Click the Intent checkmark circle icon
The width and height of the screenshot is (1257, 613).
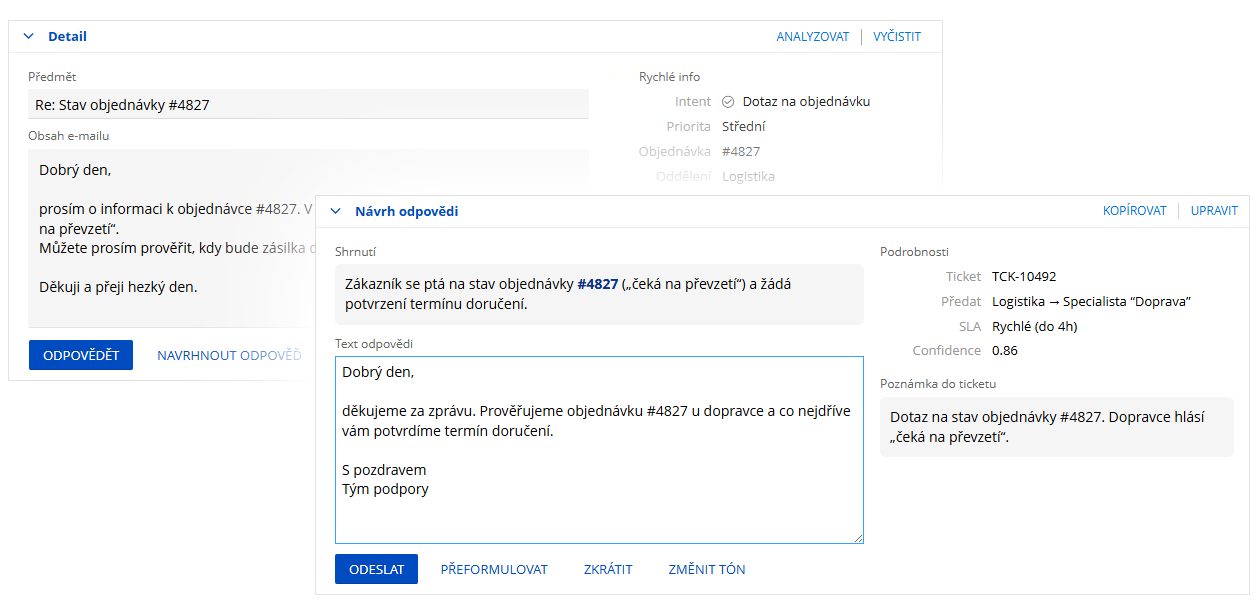tap(728, 102)
